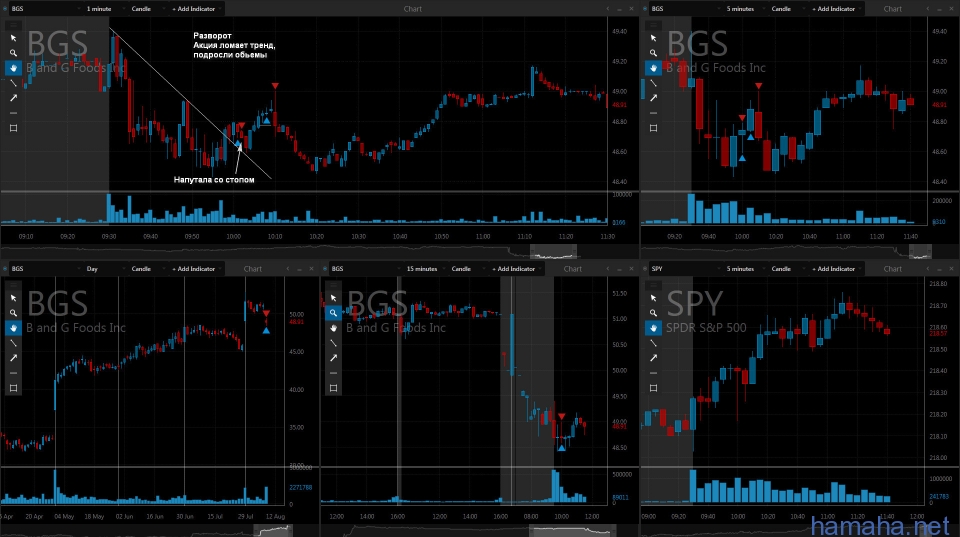Select the trend line tool in BGS 1 minute chart
This screenshot has width=960, height=537.
pyautogui.click(x=13, y=83)
